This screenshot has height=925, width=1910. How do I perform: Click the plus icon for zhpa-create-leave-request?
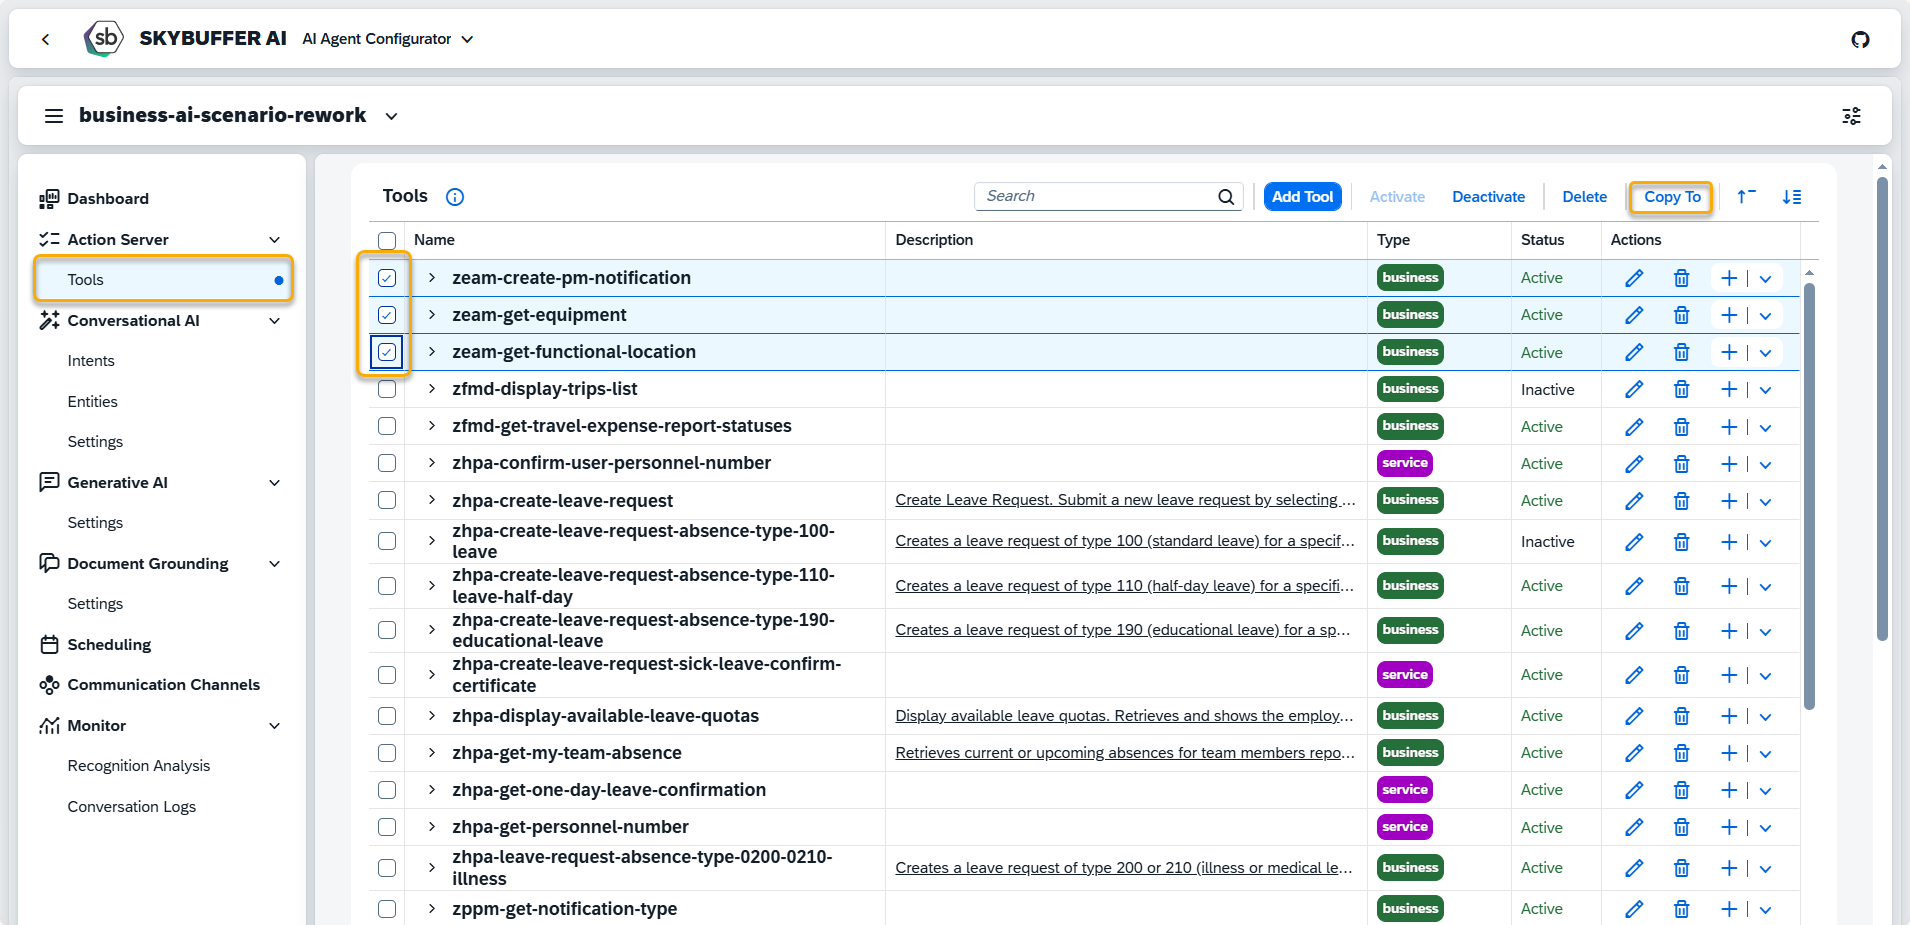point(1728,501)
